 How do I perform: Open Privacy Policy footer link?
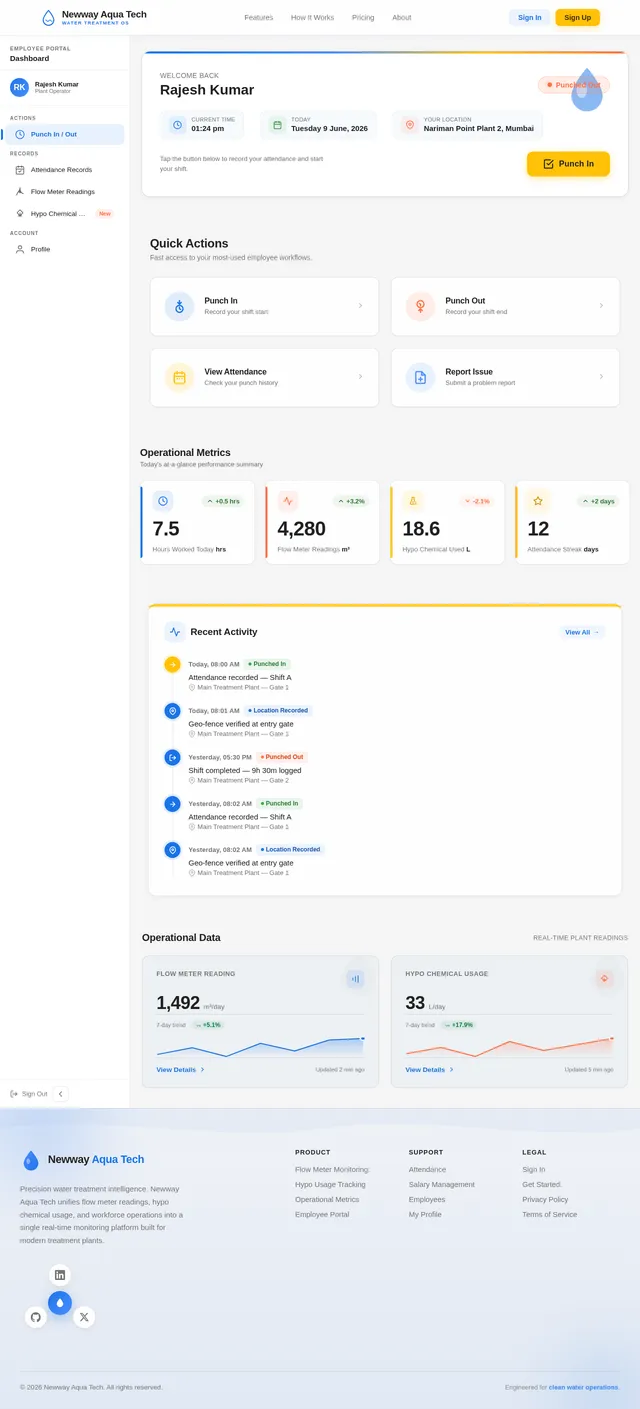point(545,1199)
